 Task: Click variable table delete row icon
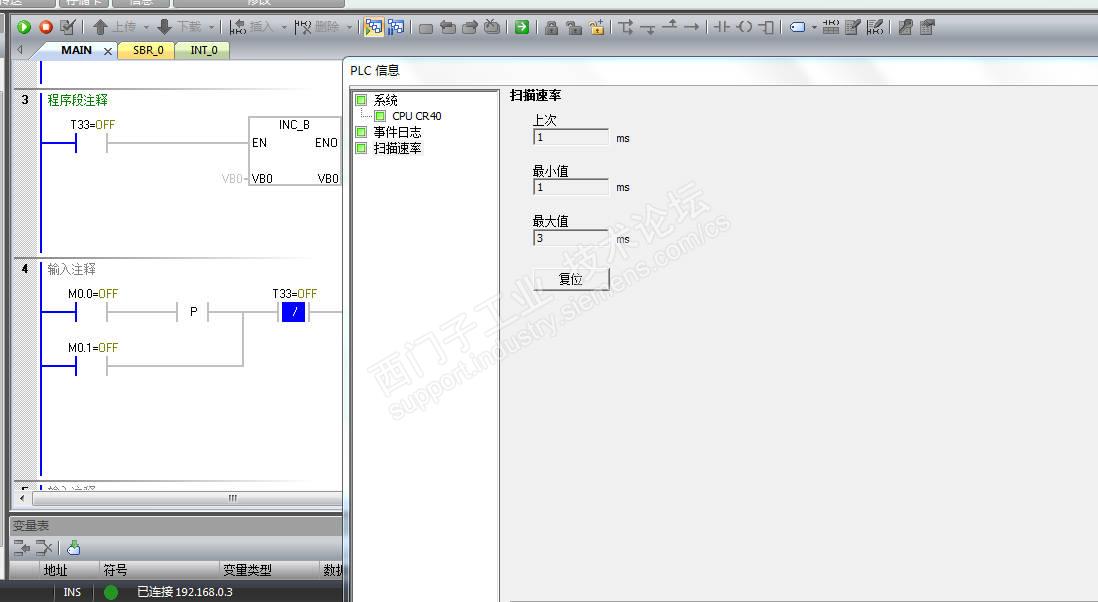(x=43, y=548)
